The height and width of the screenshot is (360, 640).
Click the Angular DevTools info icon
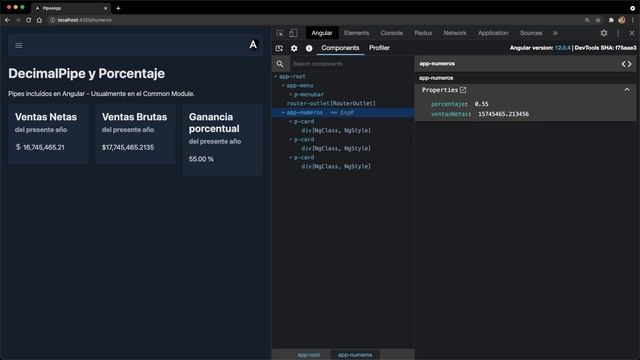point(309,48)
